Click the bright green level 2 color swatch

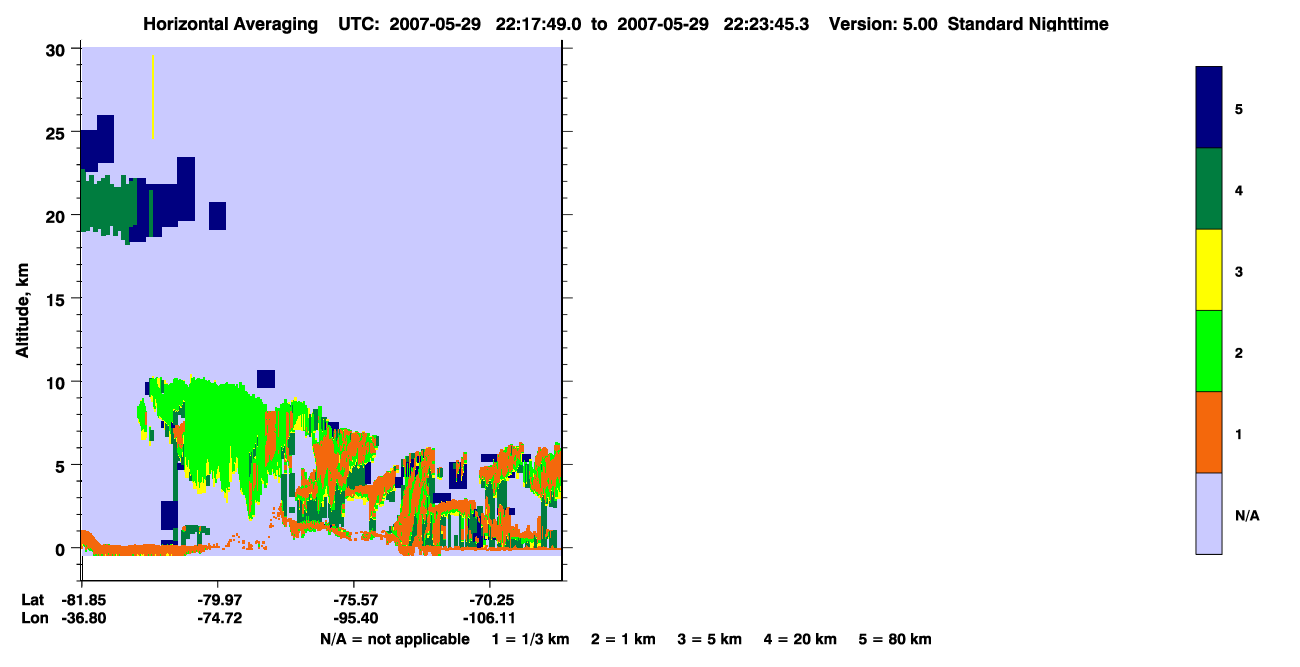[1209, 351]
